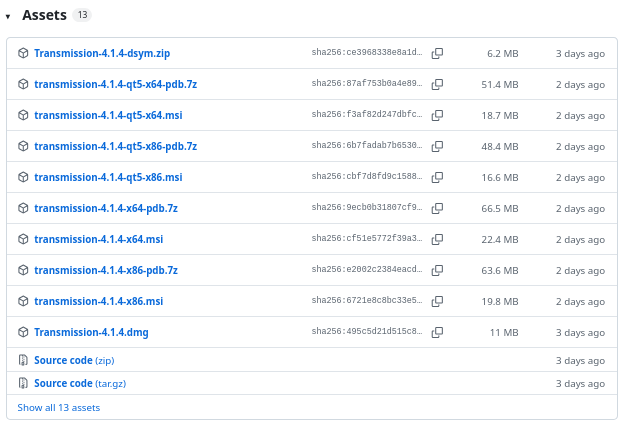Click the 22.4 MB file size

[x=500, y=240]
